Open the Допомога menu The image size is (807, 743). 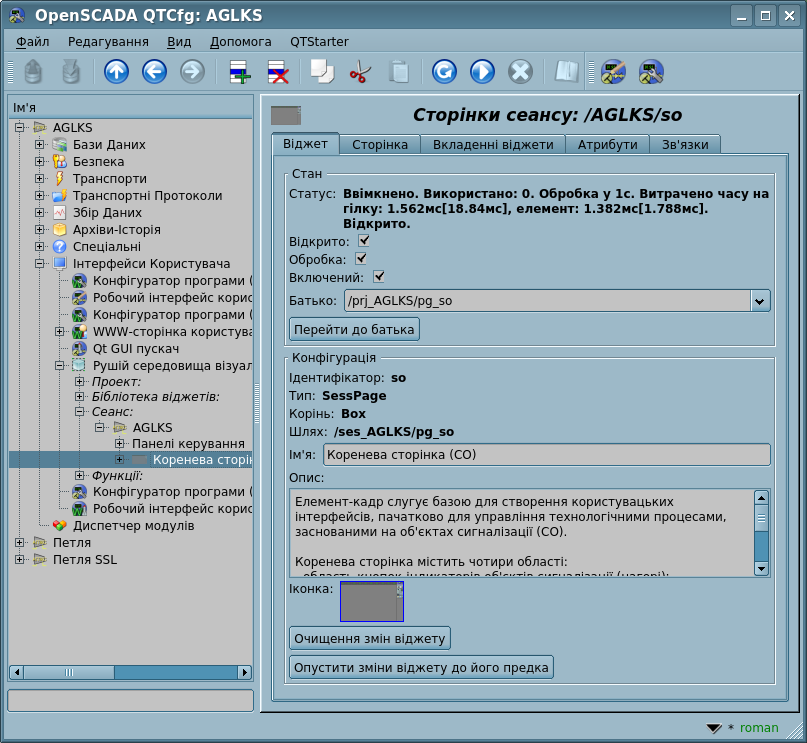click(240, 42)
